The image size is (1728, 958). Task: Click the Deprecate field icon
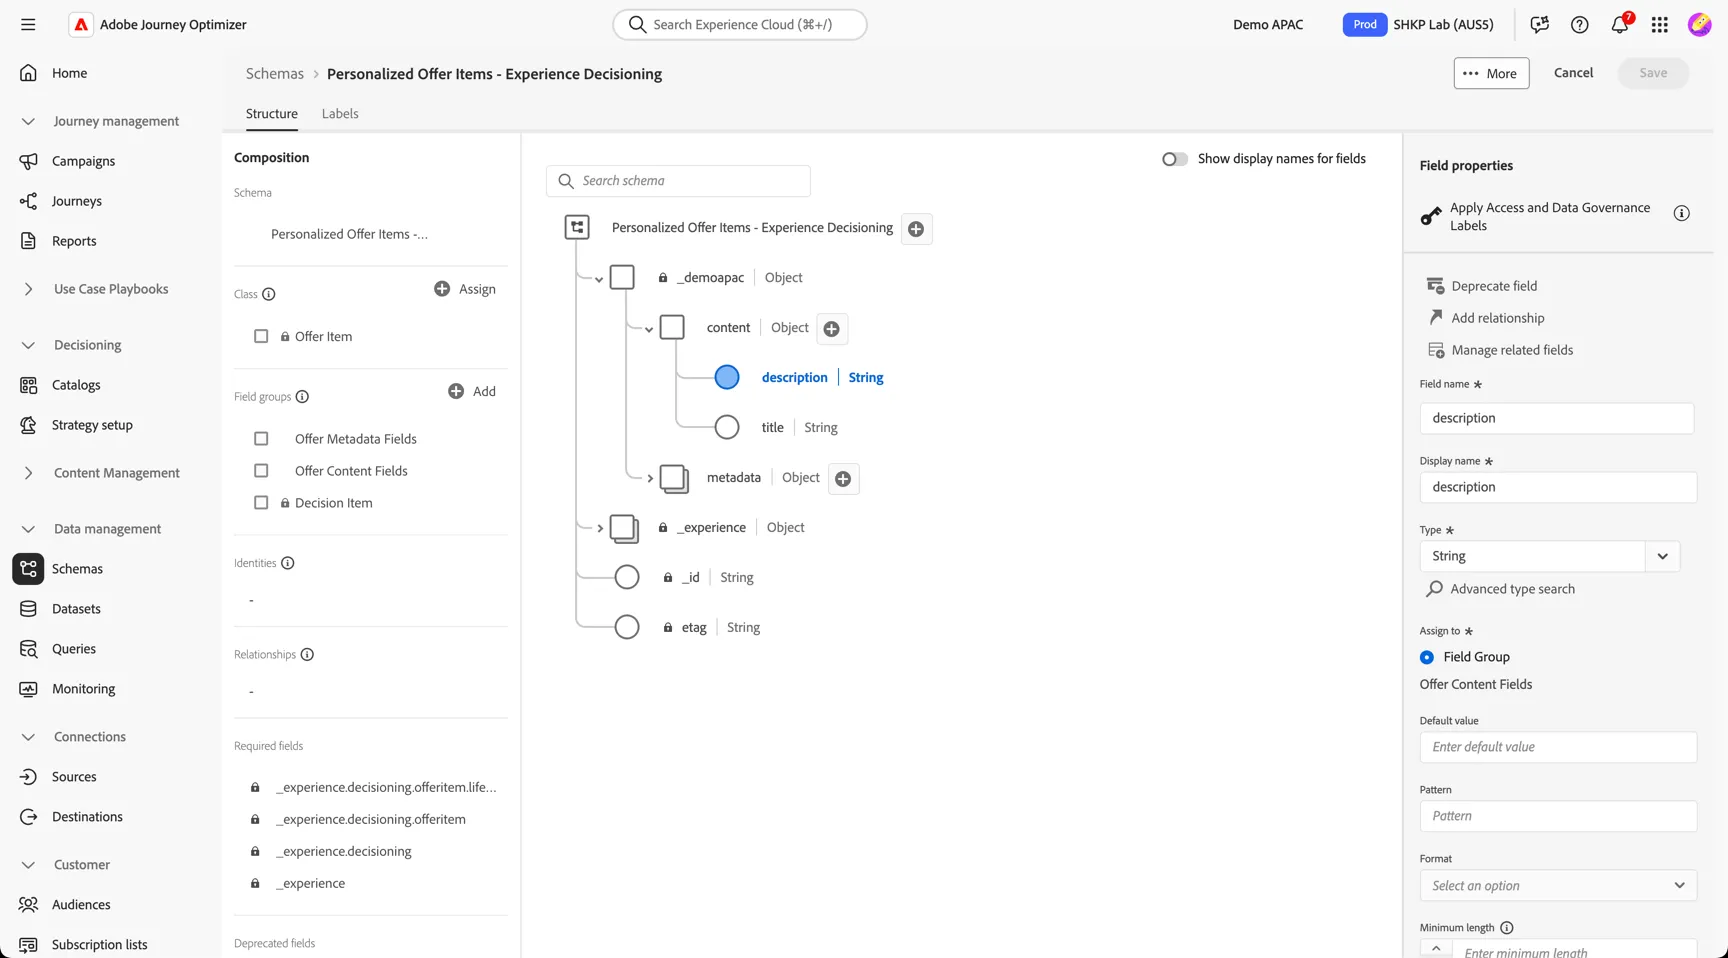(1435, 286)
